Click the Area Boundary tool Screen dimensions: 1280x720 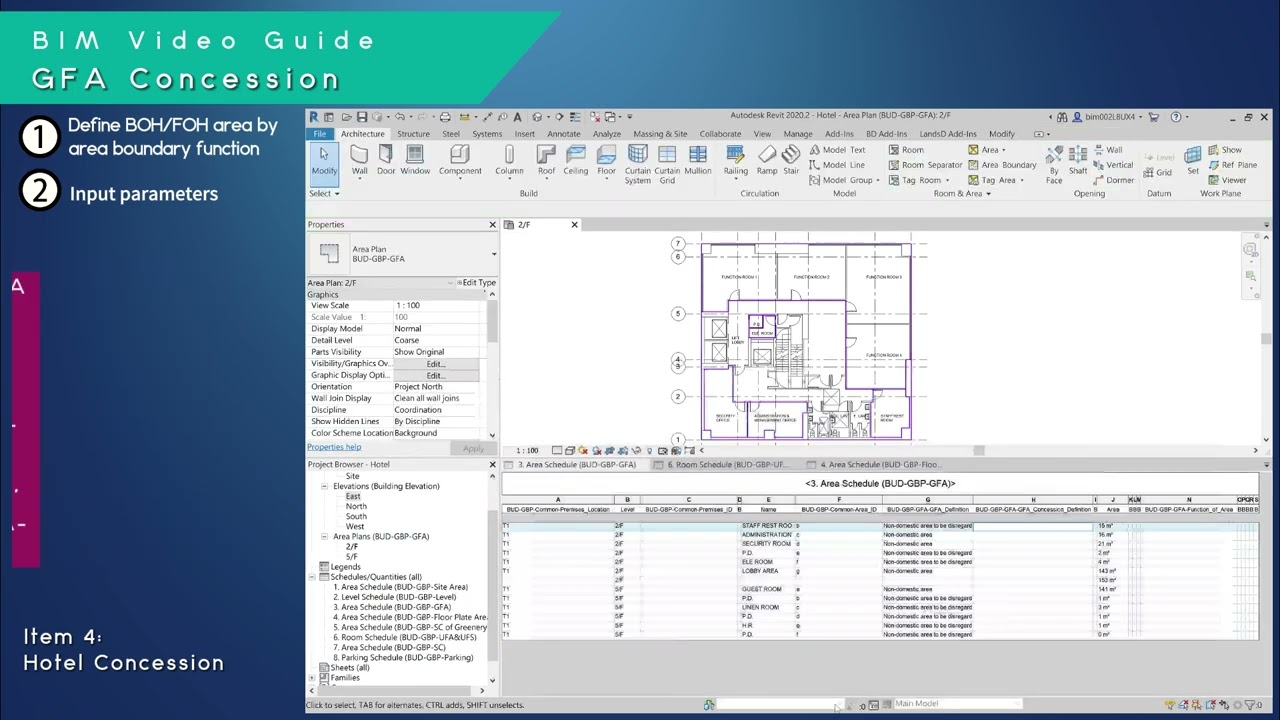pos(1002,165)
